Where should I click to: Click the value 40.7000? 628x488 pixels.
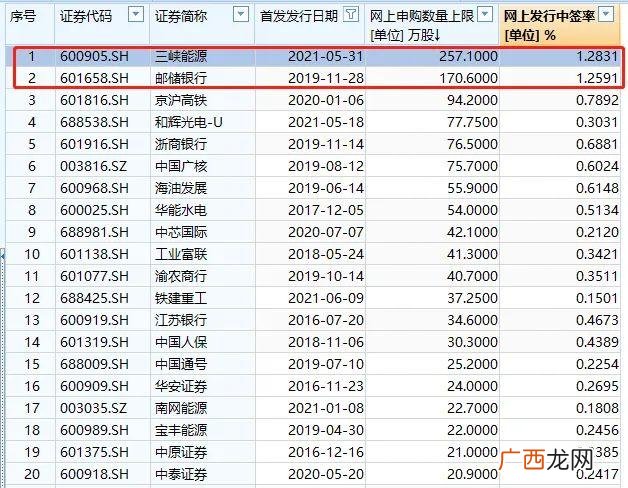tap(472, 276)
